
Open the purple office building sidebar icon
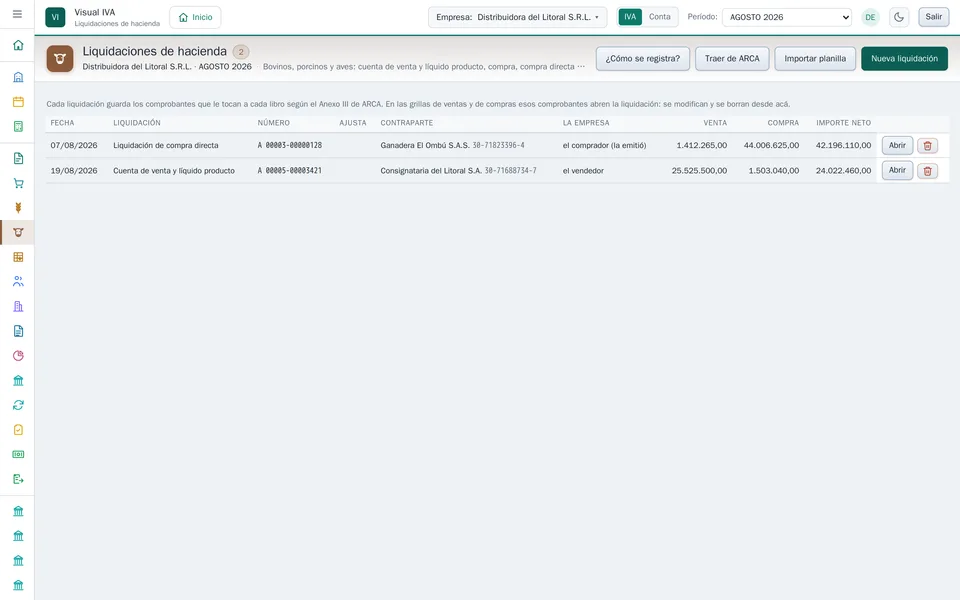[18, 307]
